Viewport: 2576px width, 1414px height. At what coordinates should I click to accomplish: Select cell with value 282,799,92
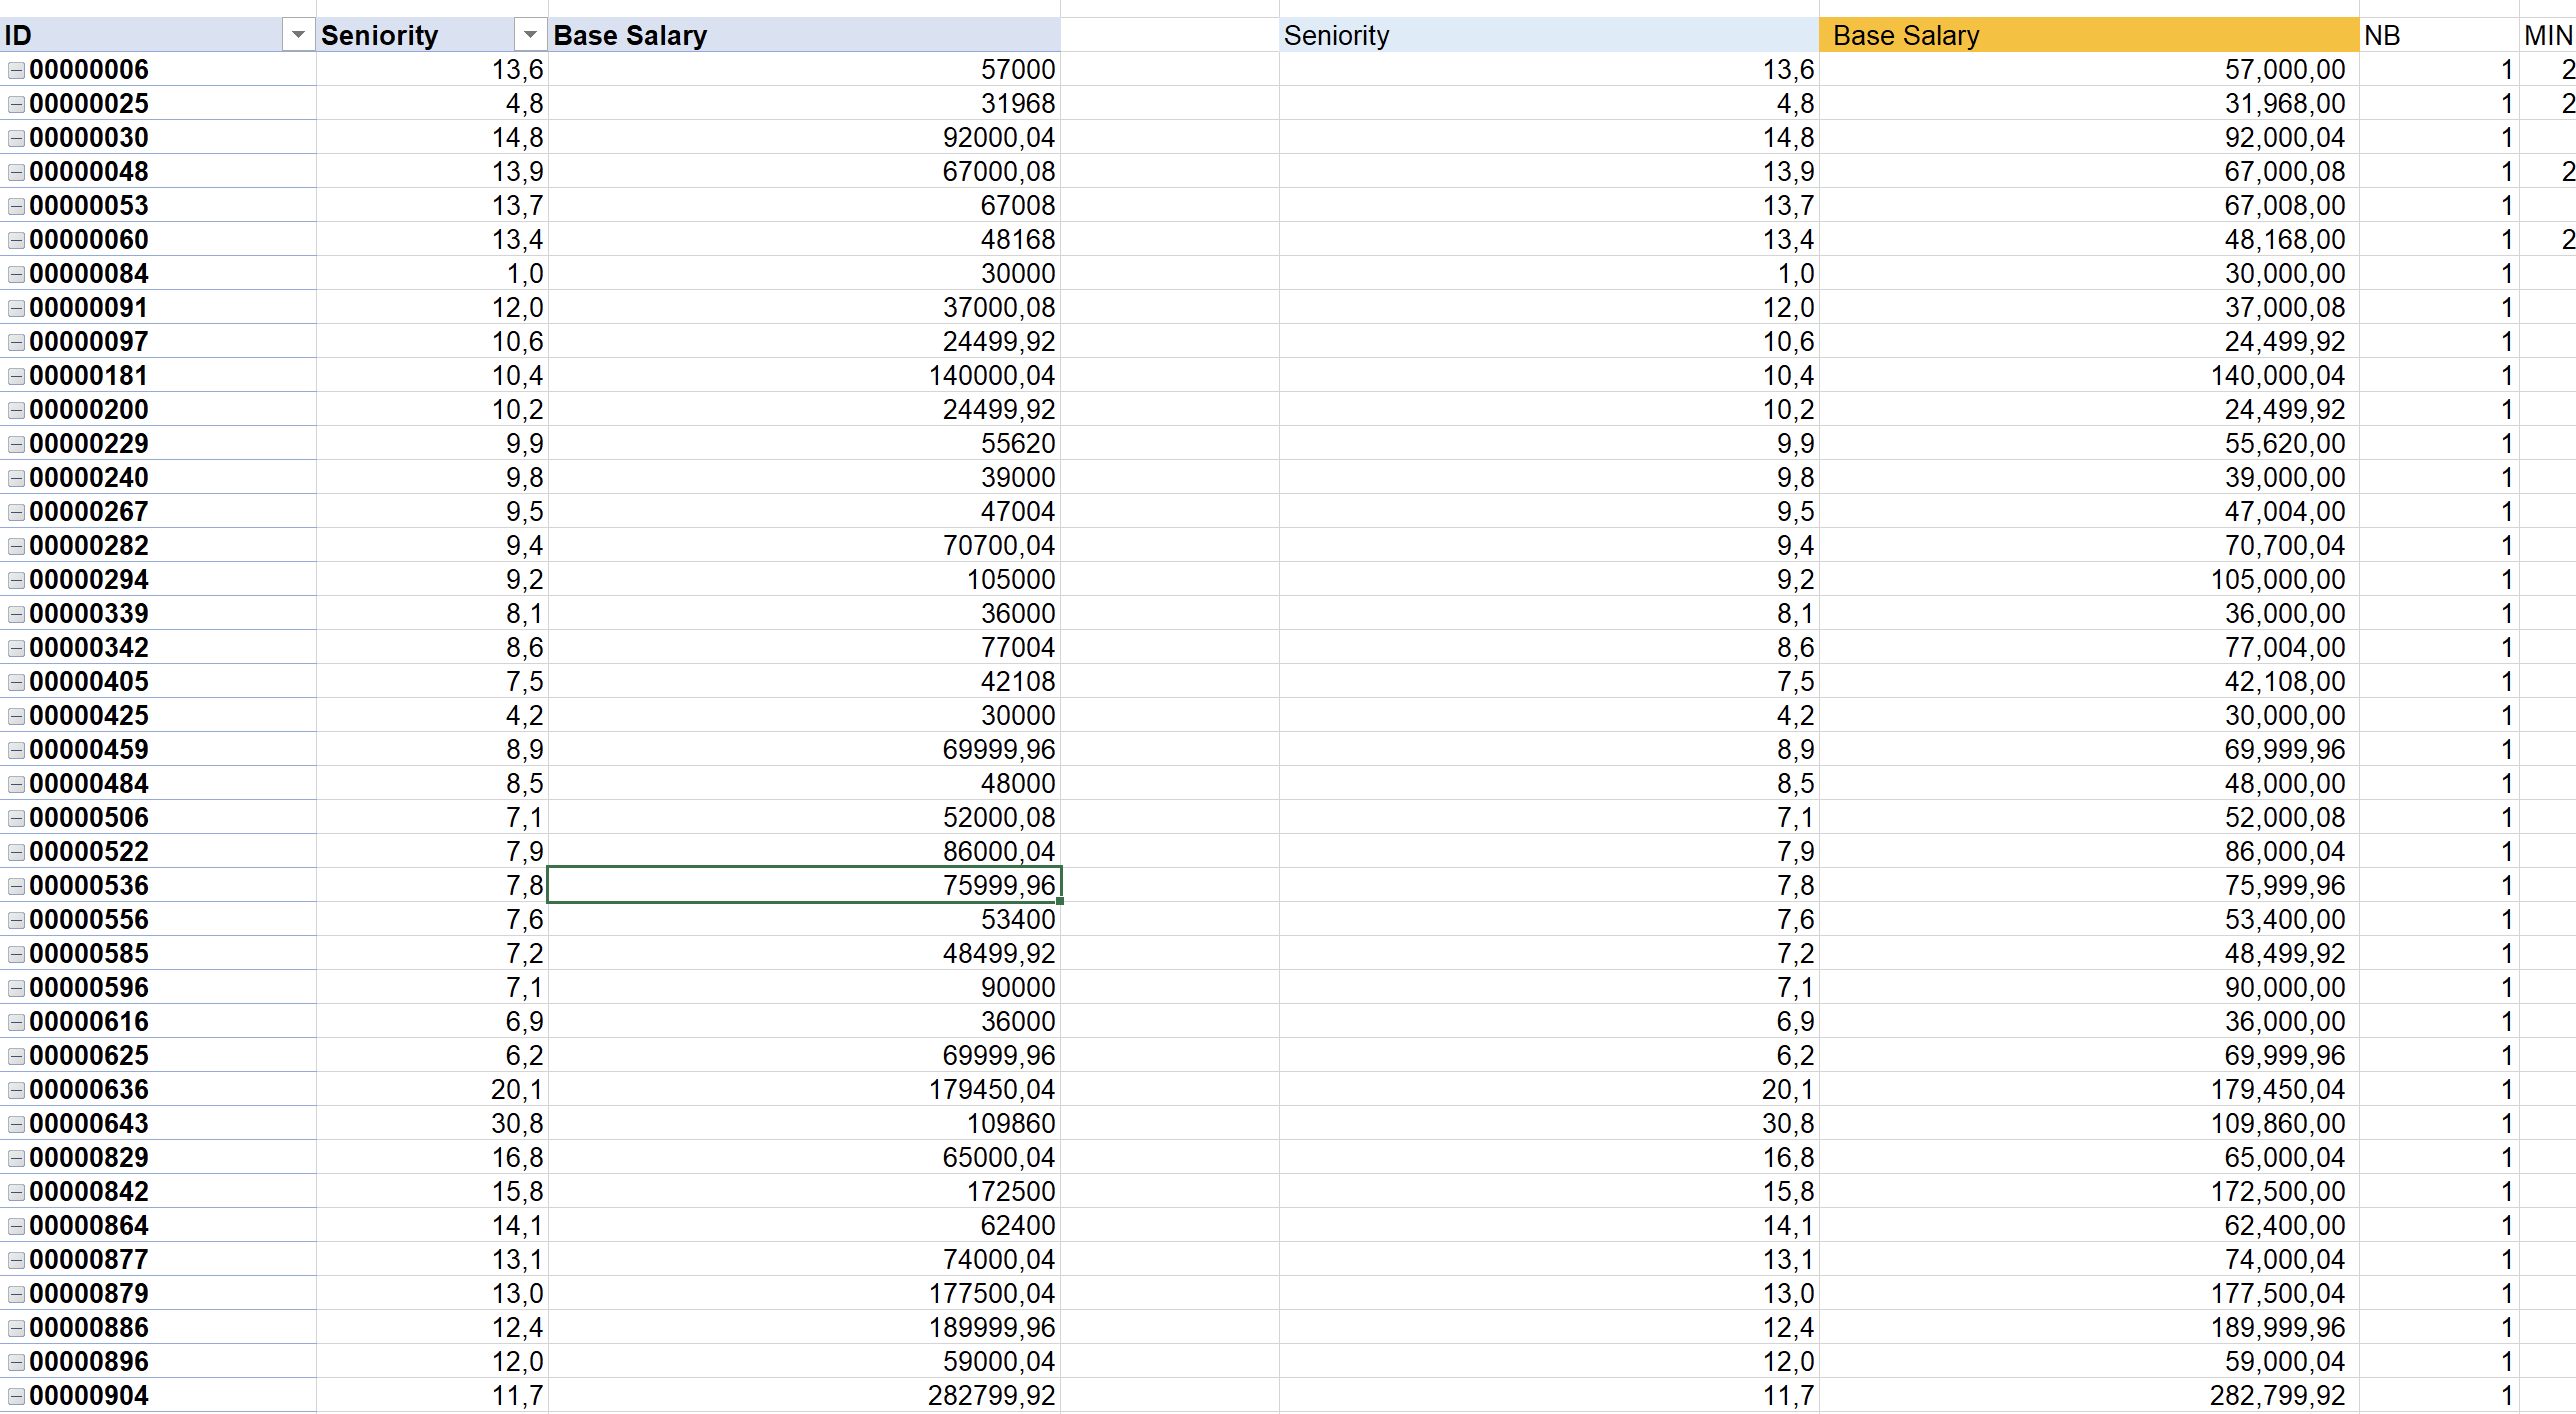tap(2277, 1395)
